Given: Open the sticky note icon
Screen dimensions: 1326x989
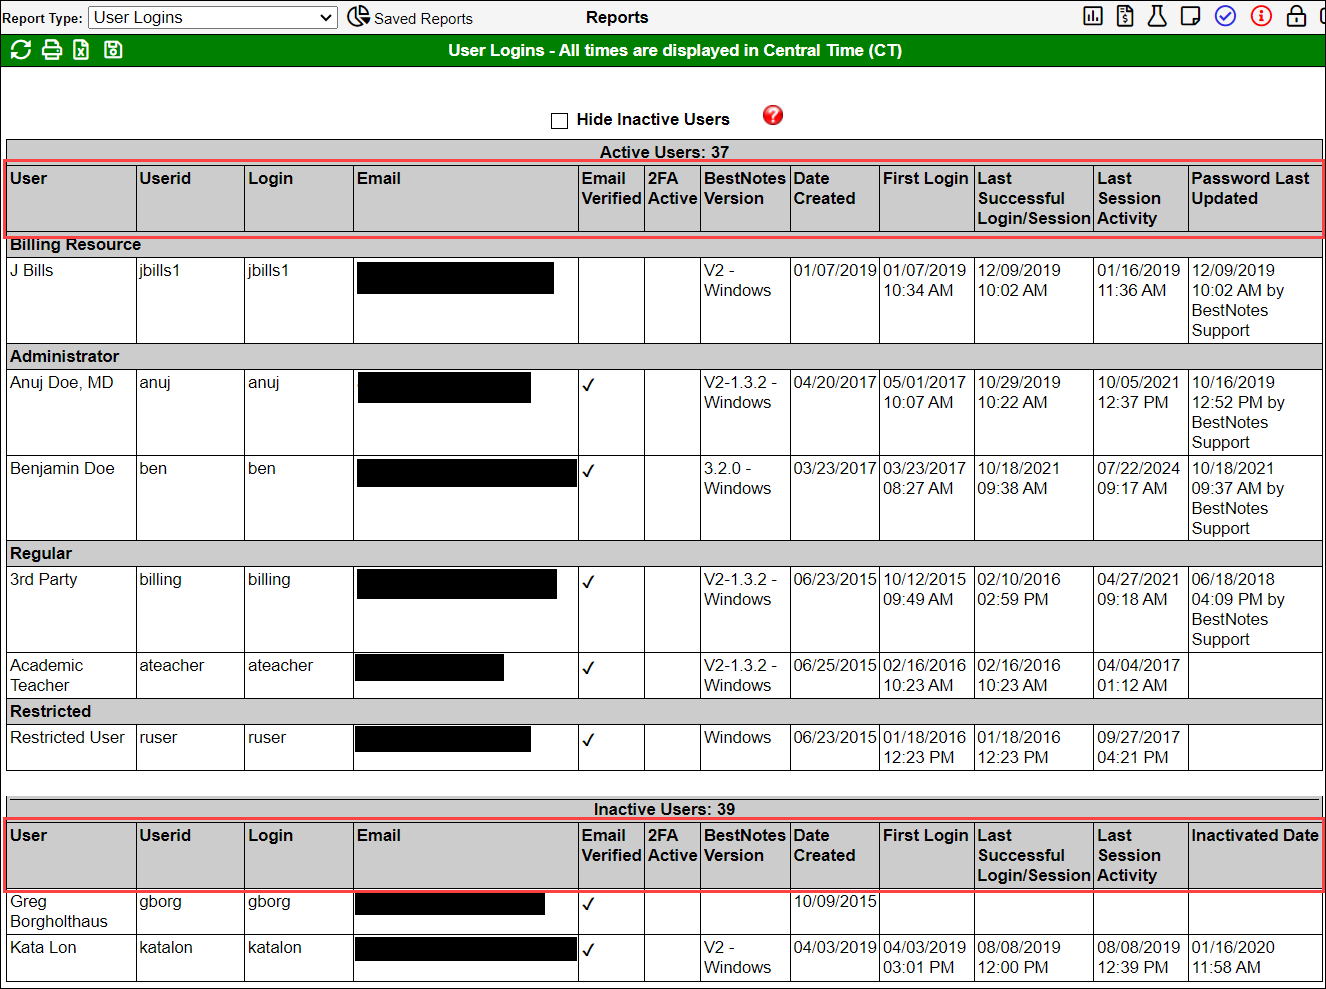Looking at the screenshot, I should click(1190, 16).
